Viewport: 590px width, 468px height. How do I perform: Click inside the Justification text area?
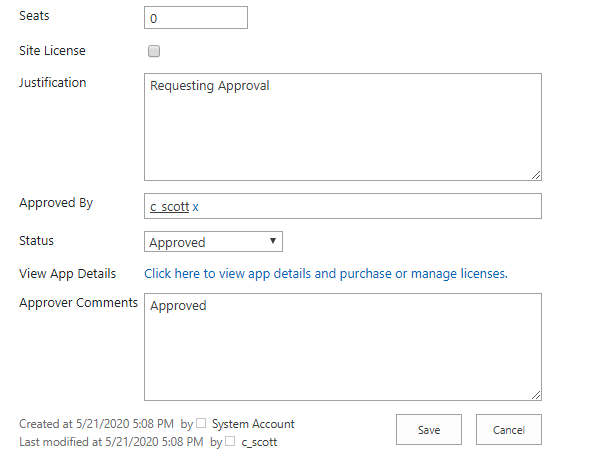click(343, 127)
